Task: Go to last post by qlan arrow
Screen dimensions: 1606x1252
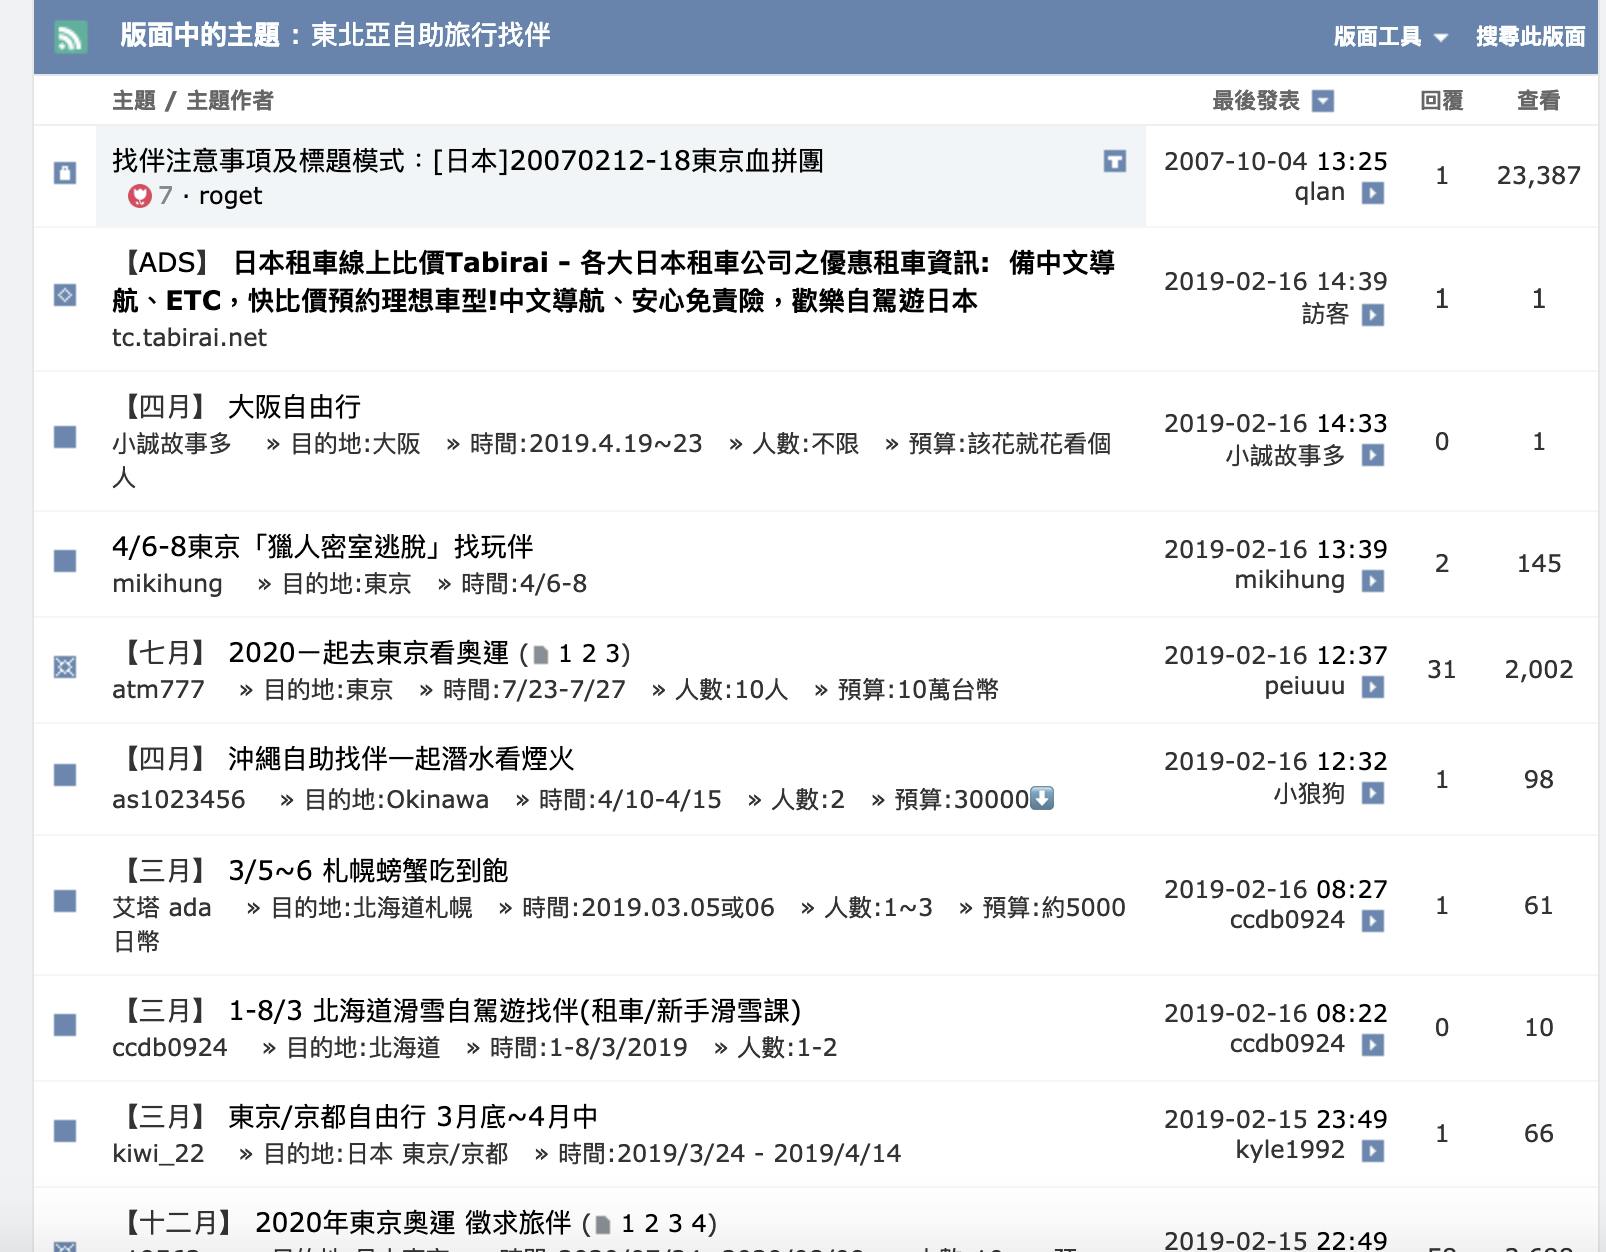Action: coord(1373,193)
